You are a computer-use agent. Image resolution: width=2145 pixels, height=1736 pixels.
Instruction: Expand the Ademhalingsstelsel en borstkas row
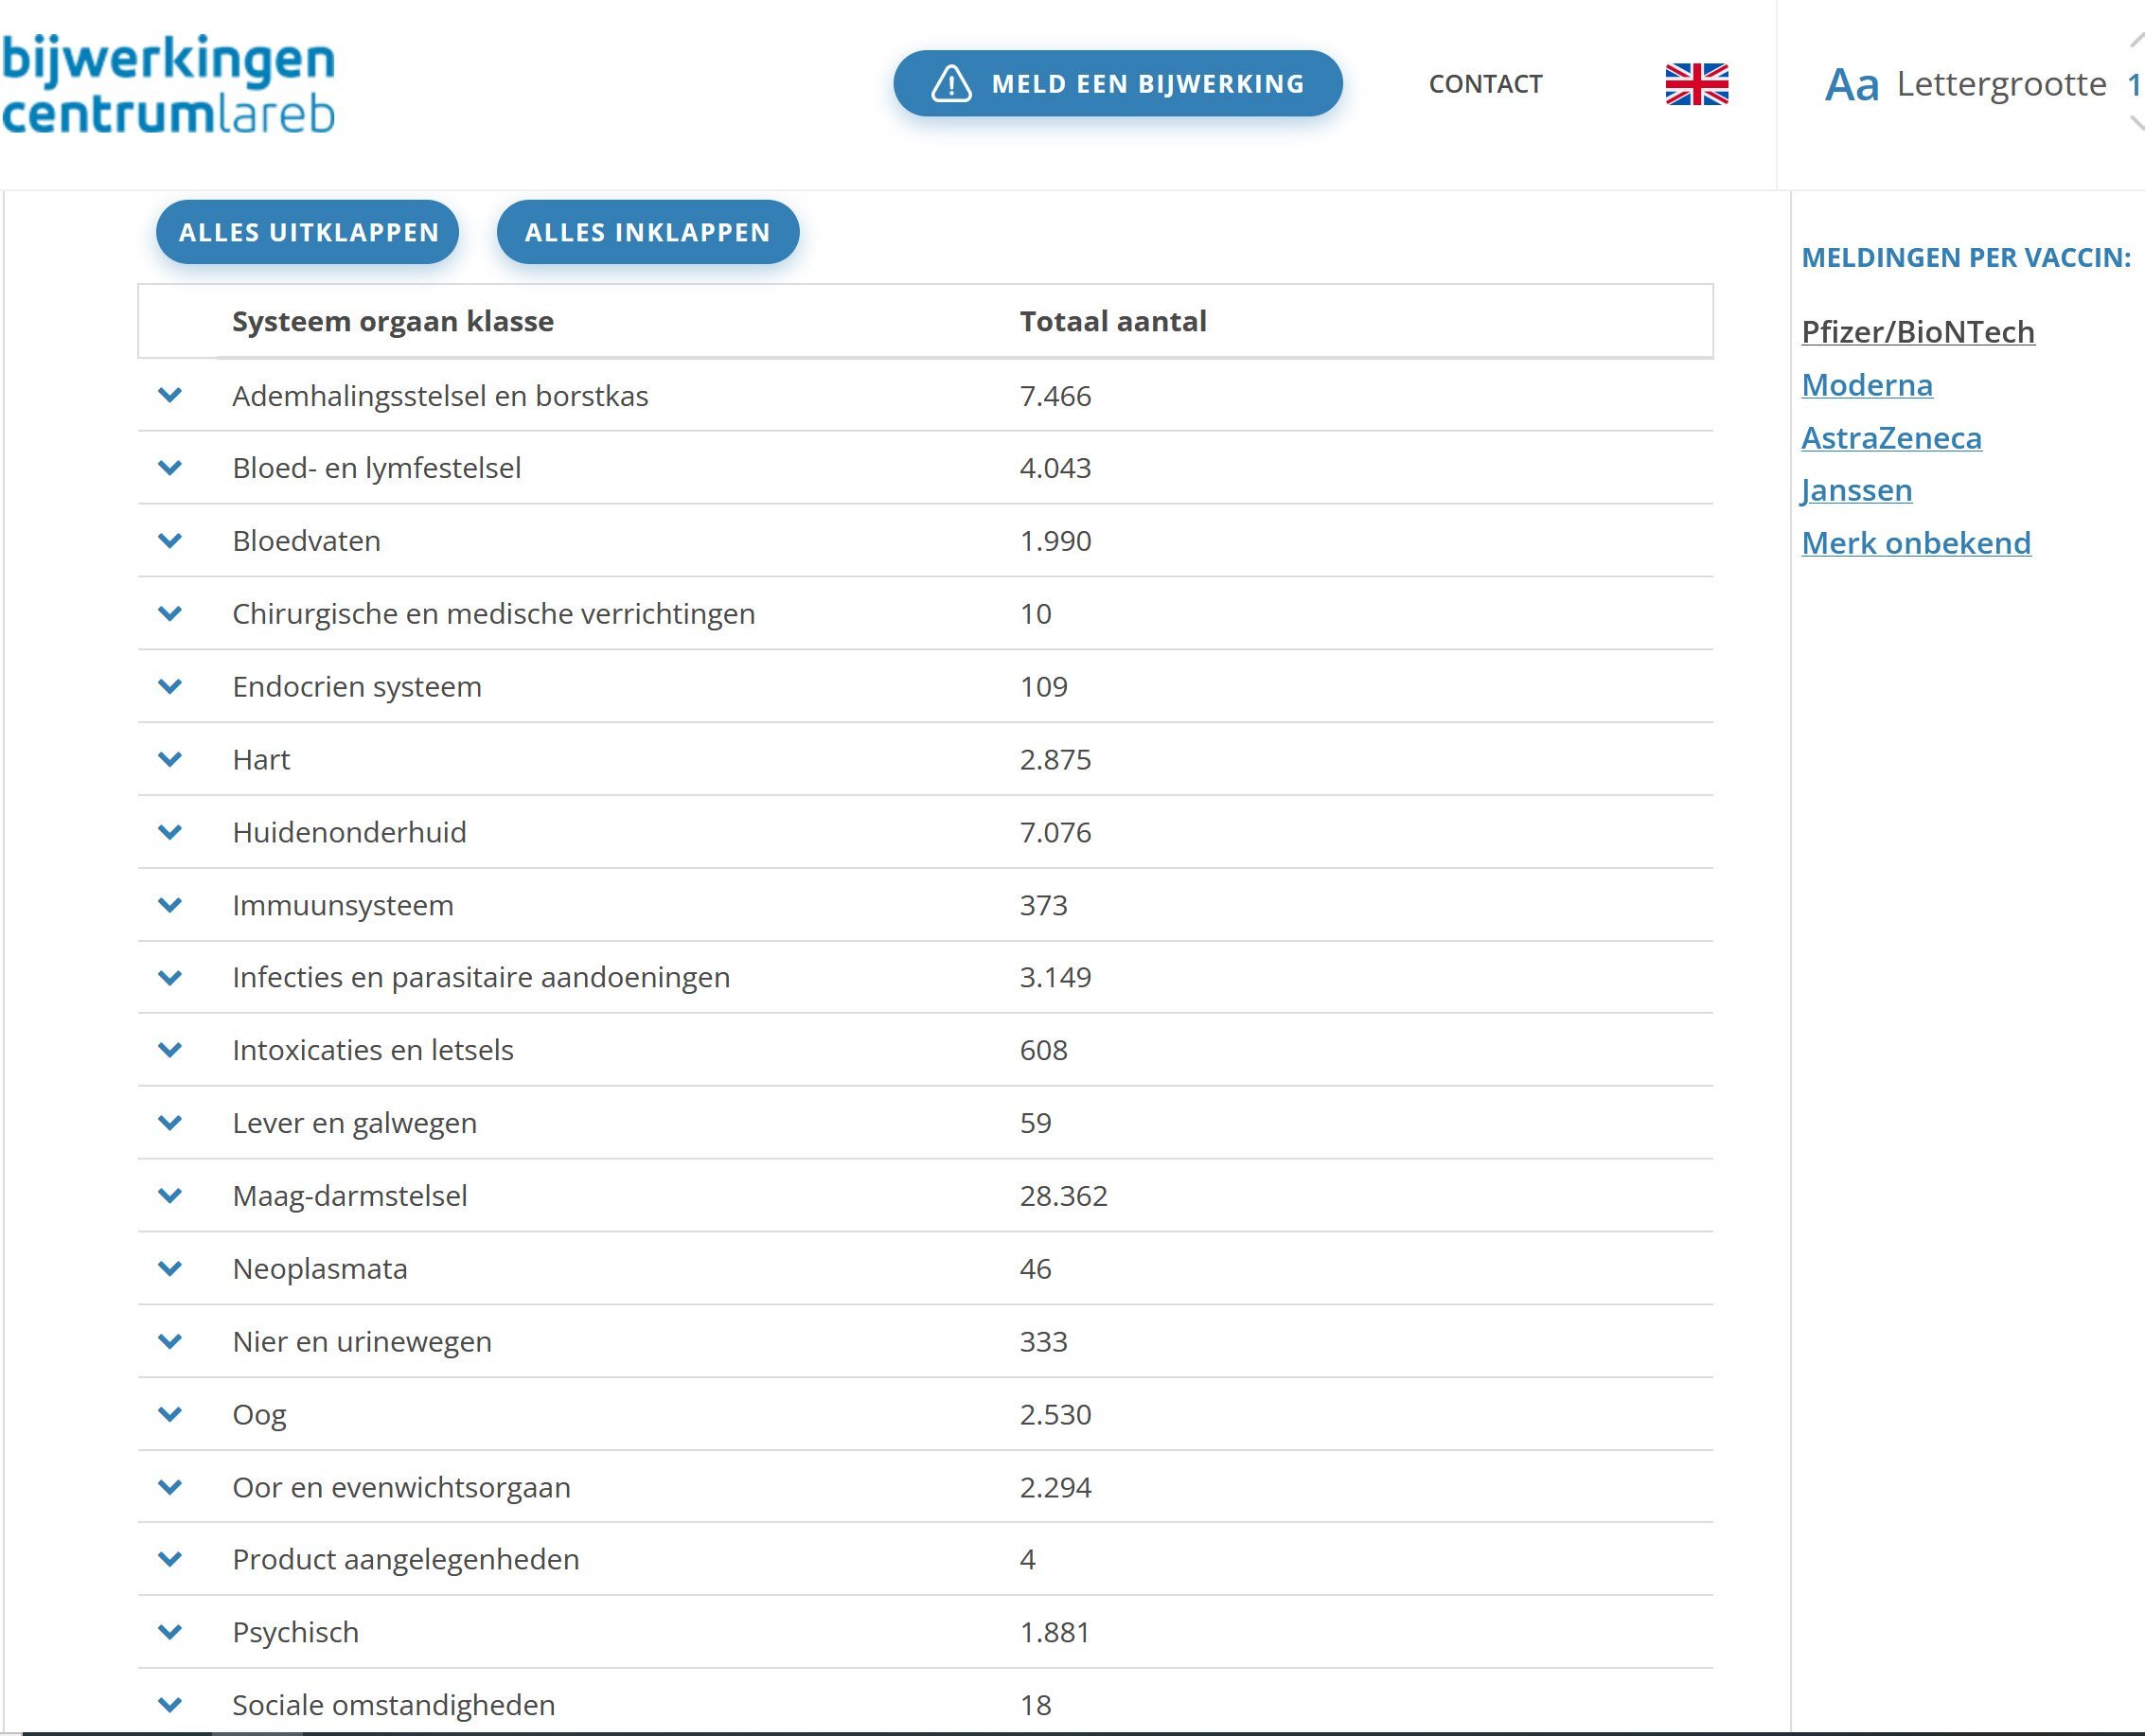pos(170,395)
